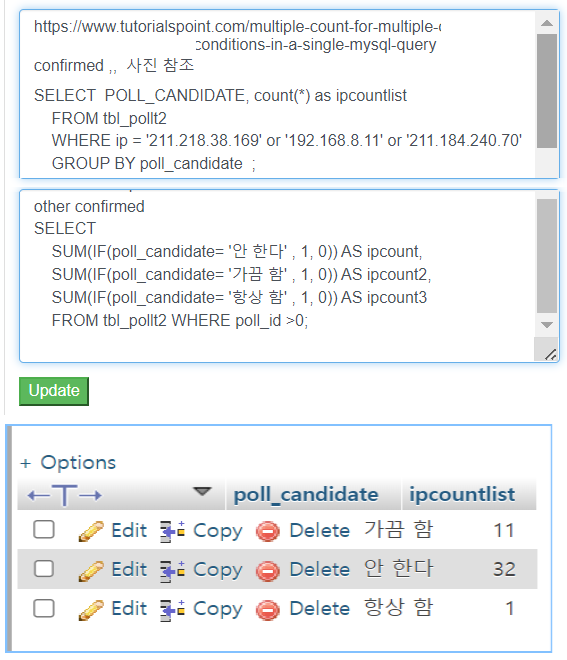Sort by the poll_candidate column header
567x660 pixels.
click(306, 495)
